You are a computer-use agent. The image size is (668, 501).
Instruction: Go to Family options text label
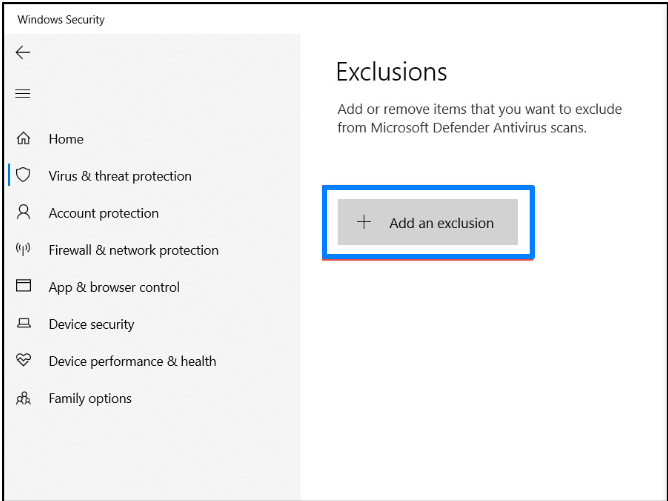click(x=90, y=398)
